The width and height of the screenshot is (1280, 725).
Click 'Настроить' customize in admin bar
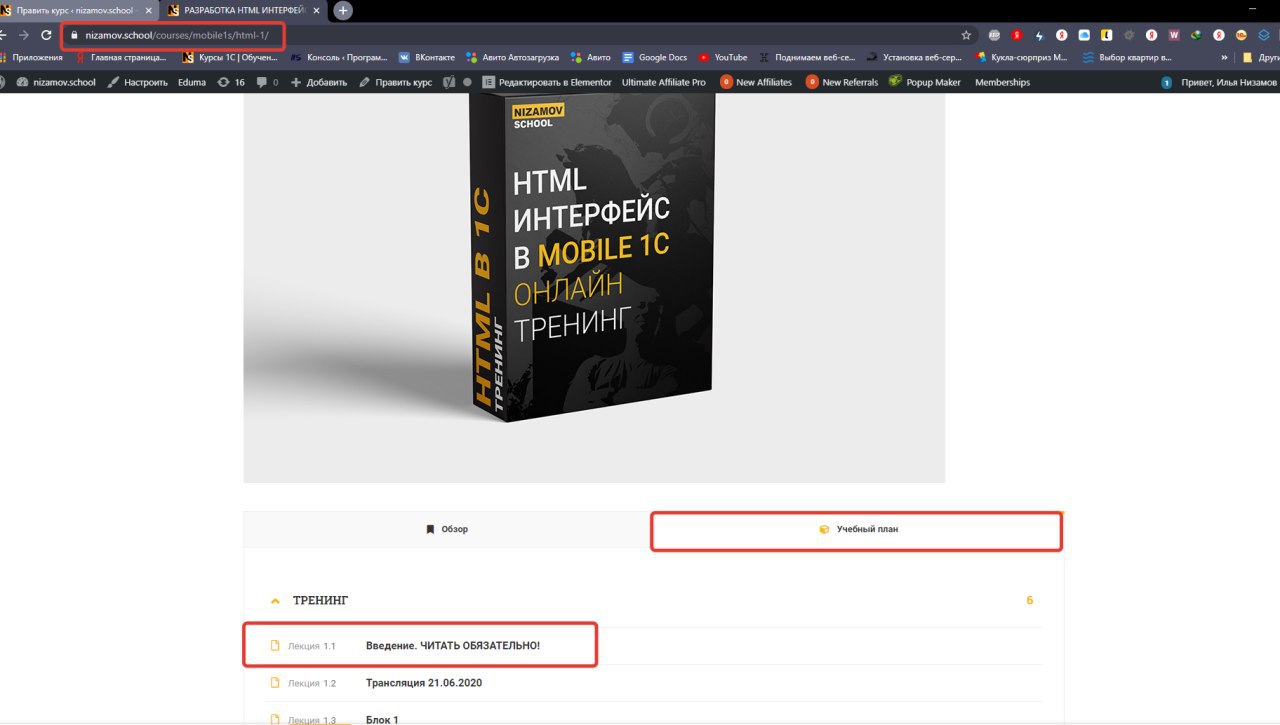coord(137,82)
